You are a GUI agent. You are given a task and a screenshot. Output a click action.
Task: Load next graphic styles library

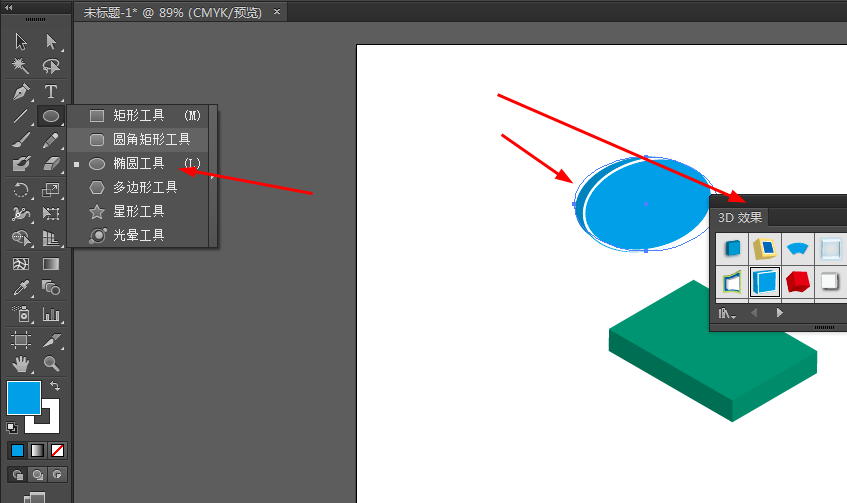pos(779,312)
